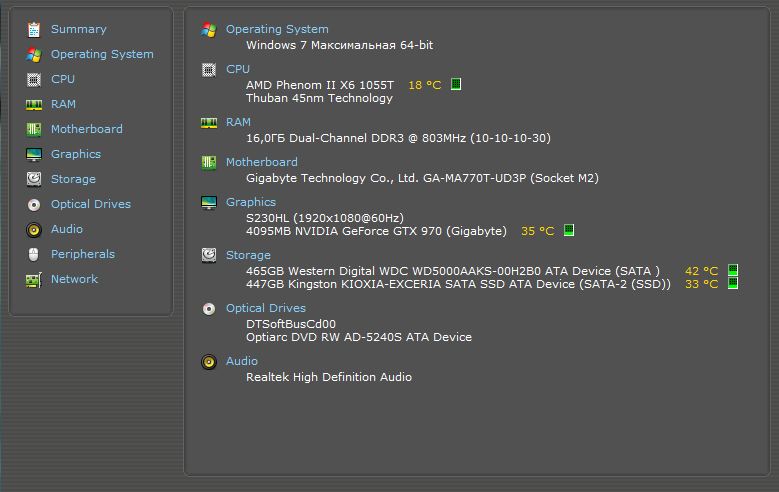Open Optical Drives in the sidebar

pyautogui.click(x=91, y=204)
